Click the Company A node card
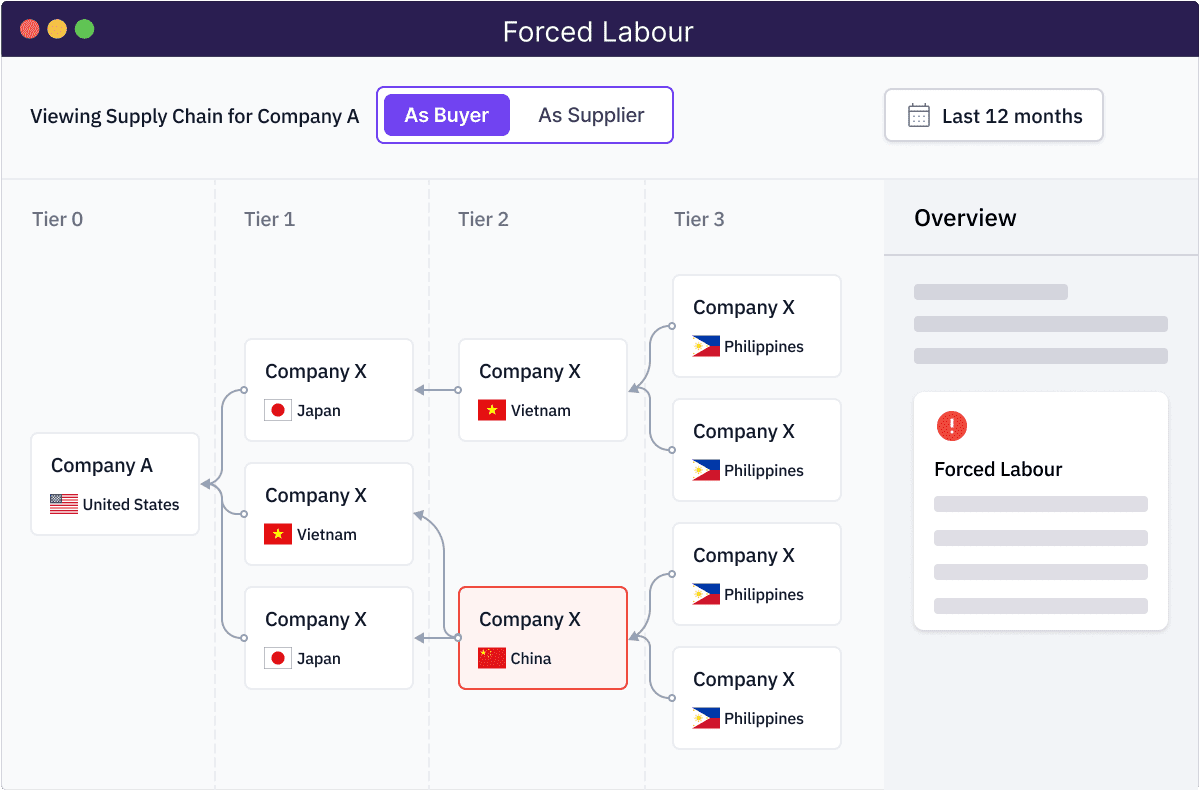Screen dimensions: 1199x790 click(x=114, y=483)
